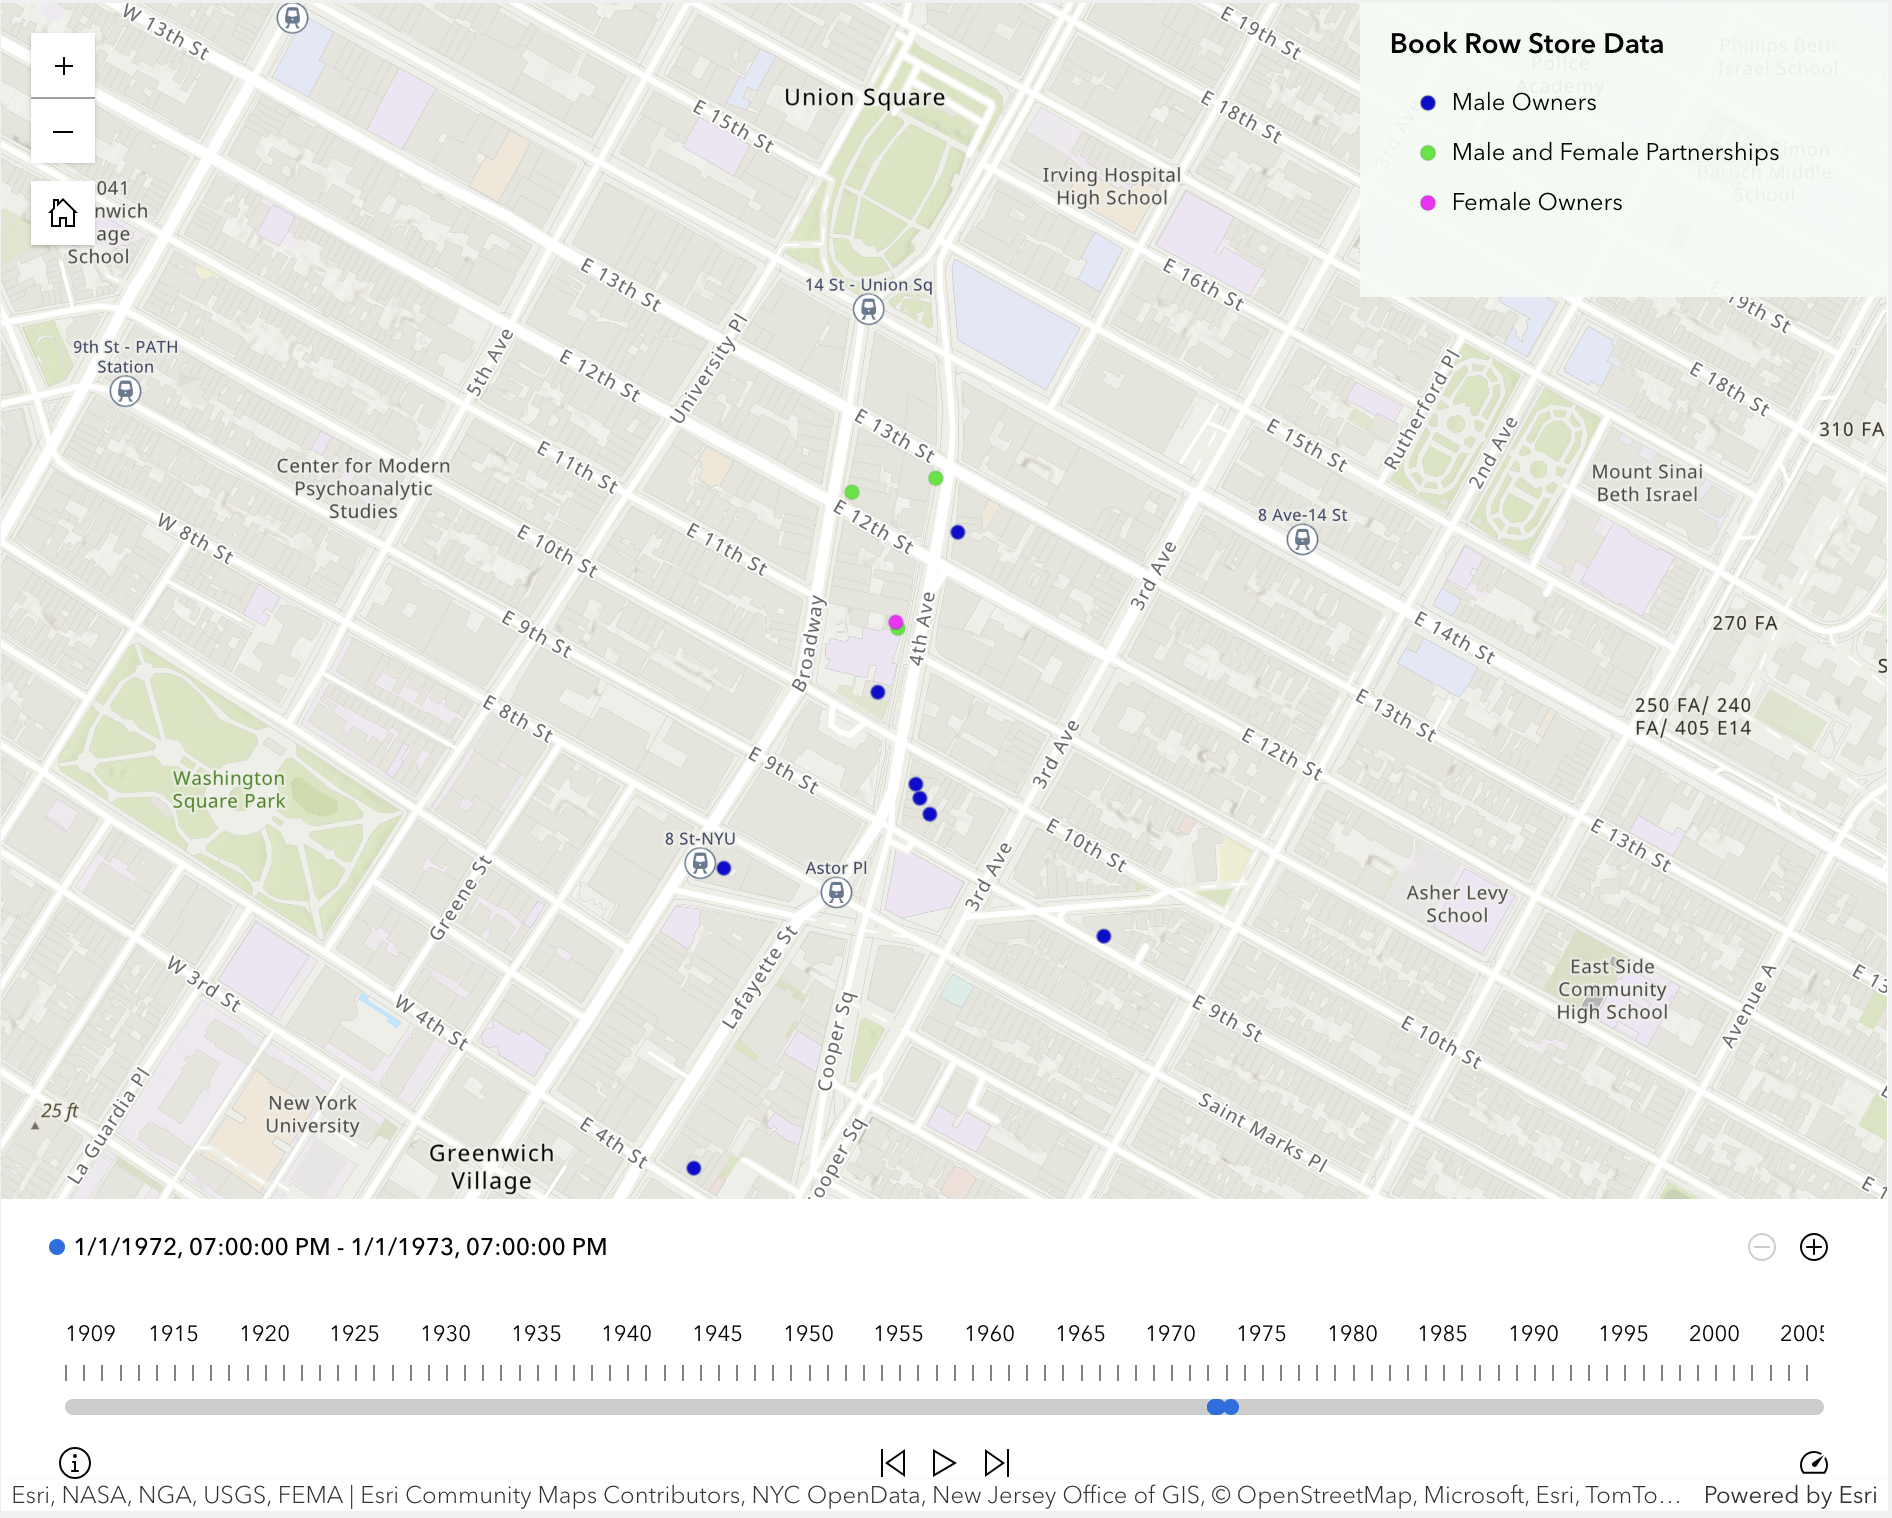1892x1518 pixels.
Task: Click Washington Square Park label
Action: pos(229,789)
